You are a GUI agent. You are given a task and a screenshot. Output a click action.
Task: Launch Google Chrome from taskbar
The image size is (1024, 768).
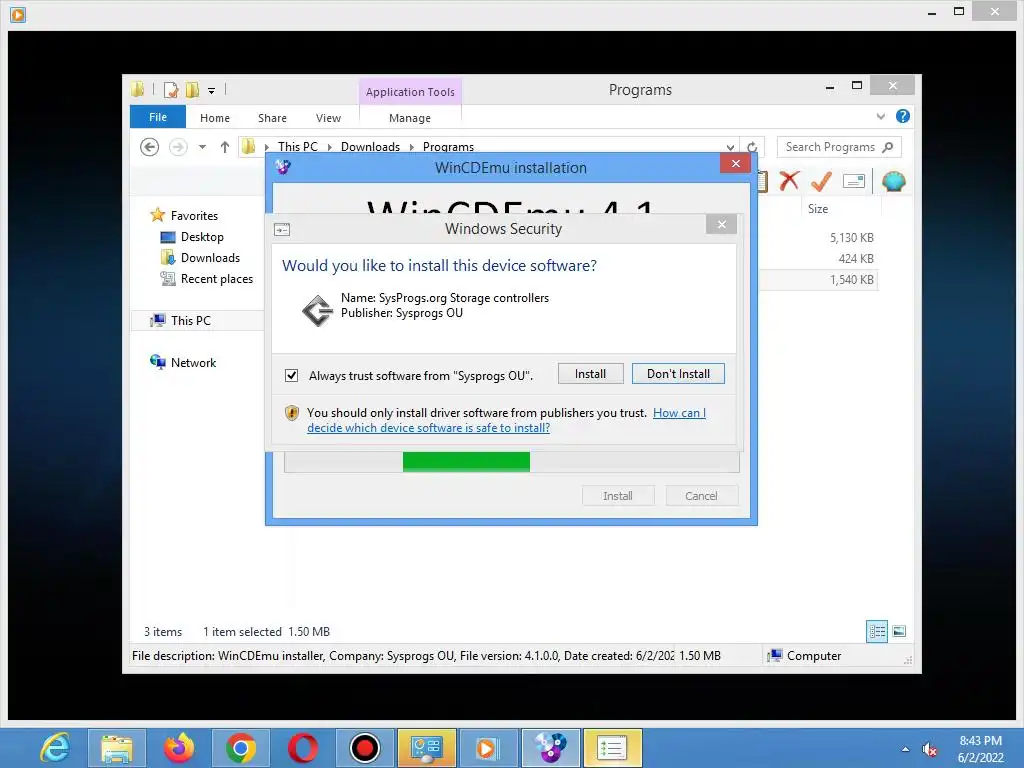[240, 748]
